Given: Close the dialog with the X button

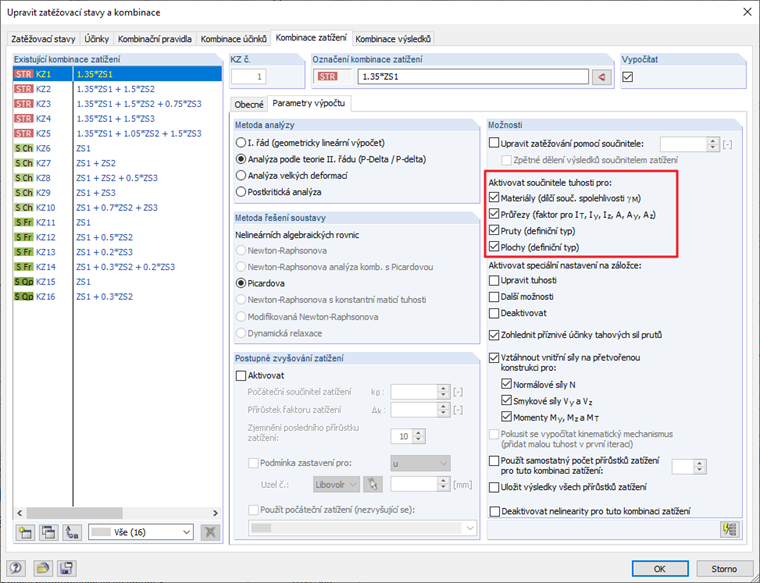Looking at the screenshot, I should tap(747, 12).
